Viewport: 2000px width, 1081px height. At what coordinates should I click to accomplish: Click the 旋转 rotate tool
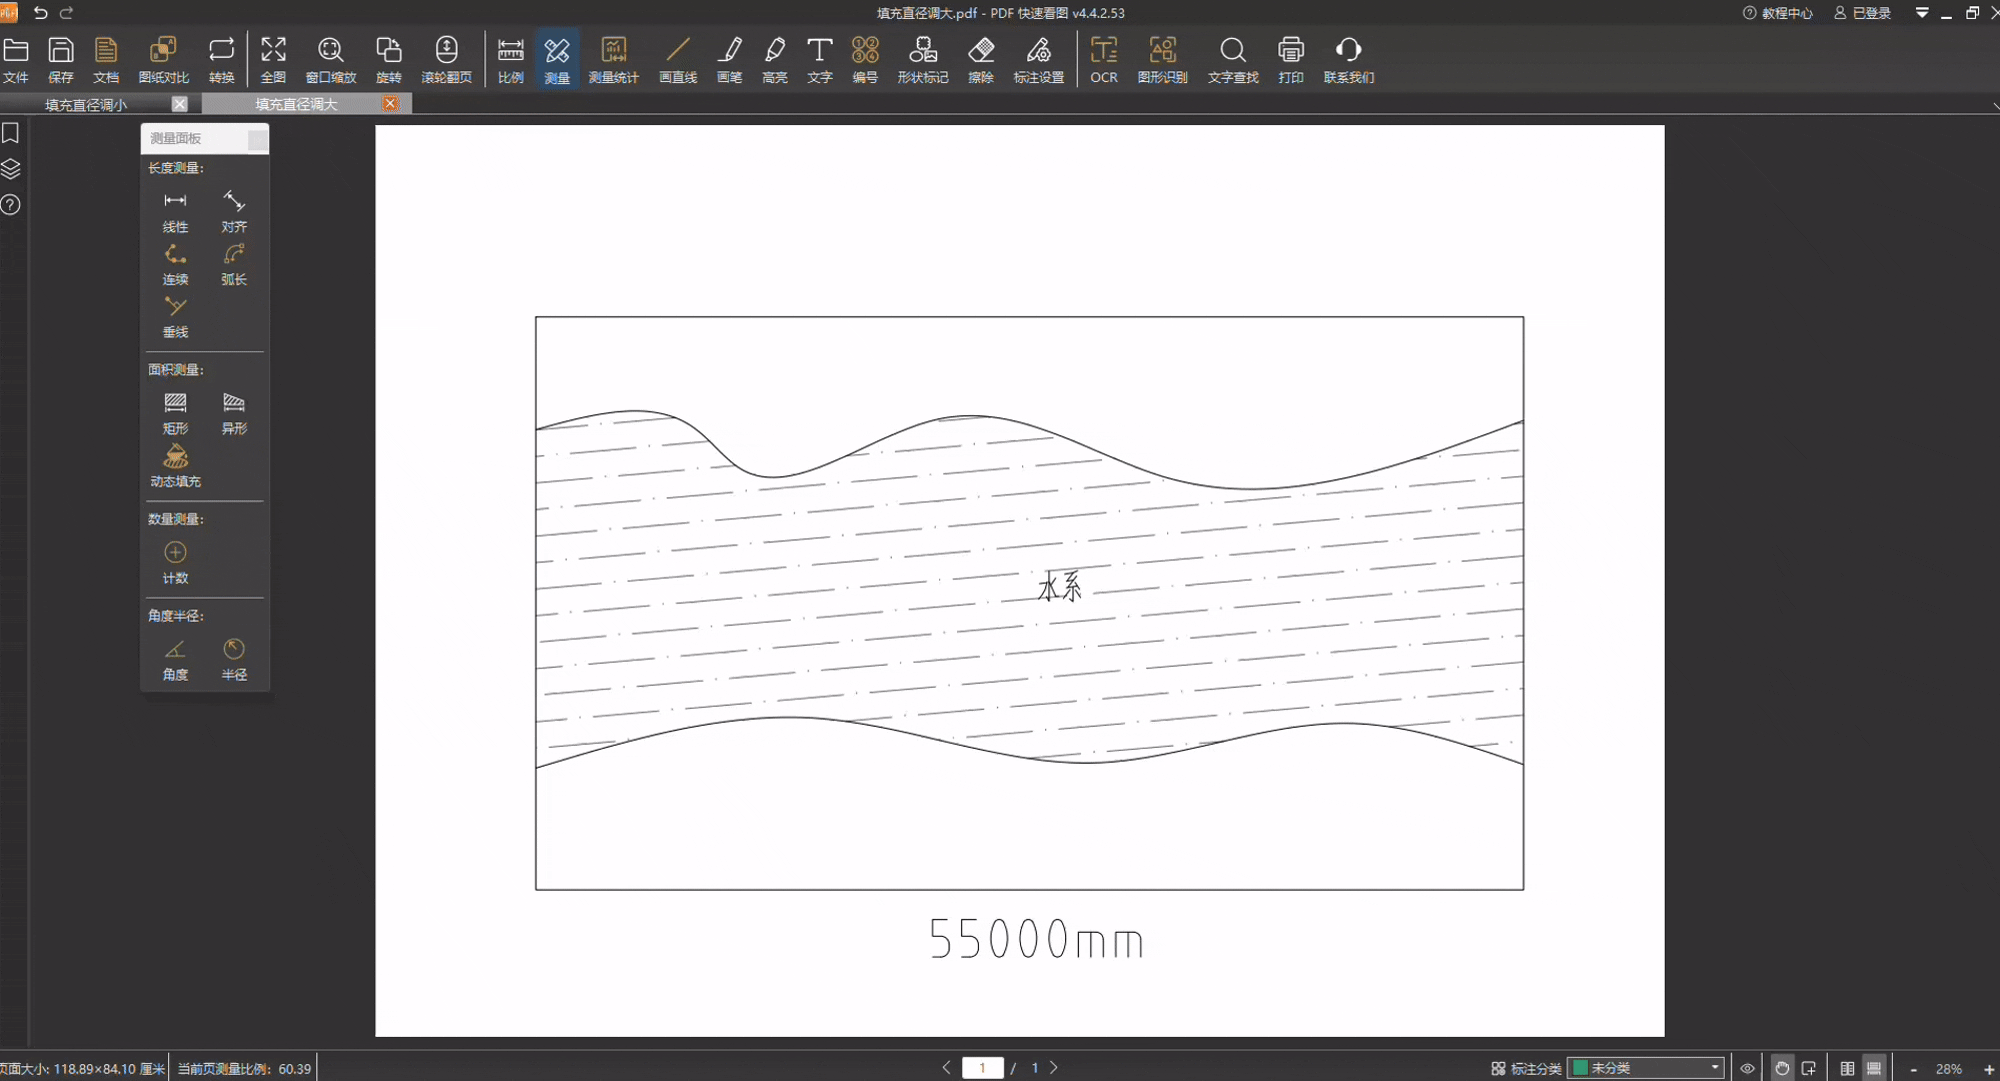click(x=389, y=59)
